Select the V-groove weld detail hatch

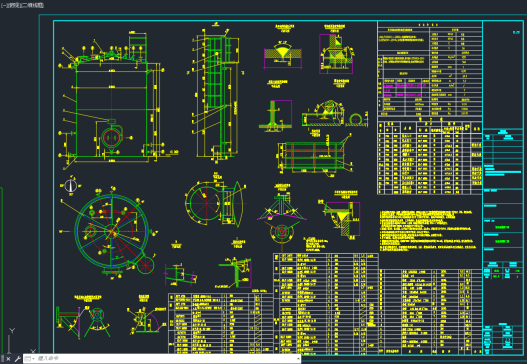point(283,53)
